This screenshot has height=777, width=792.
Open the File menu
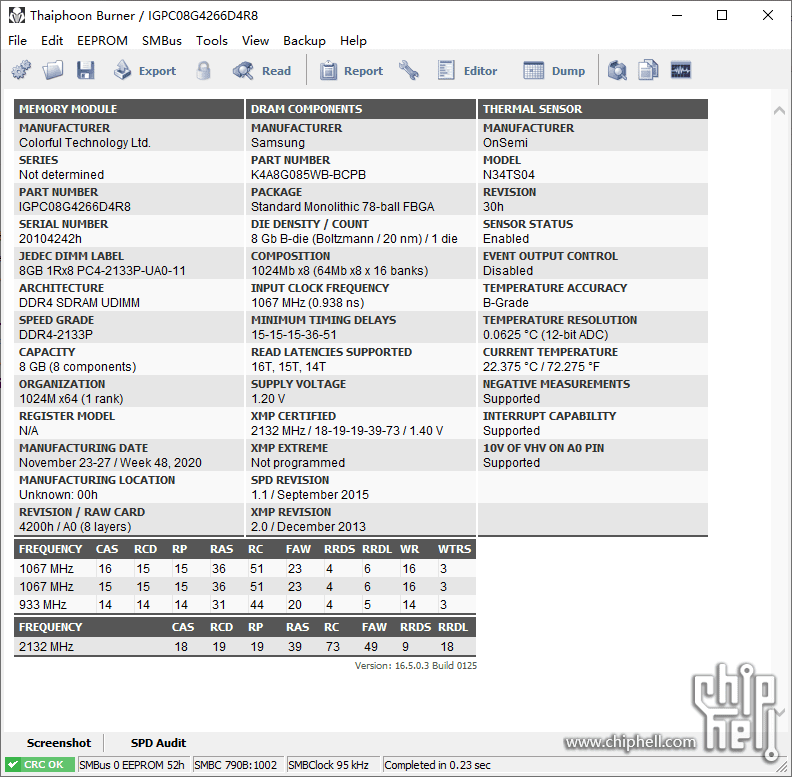(17, 40)
